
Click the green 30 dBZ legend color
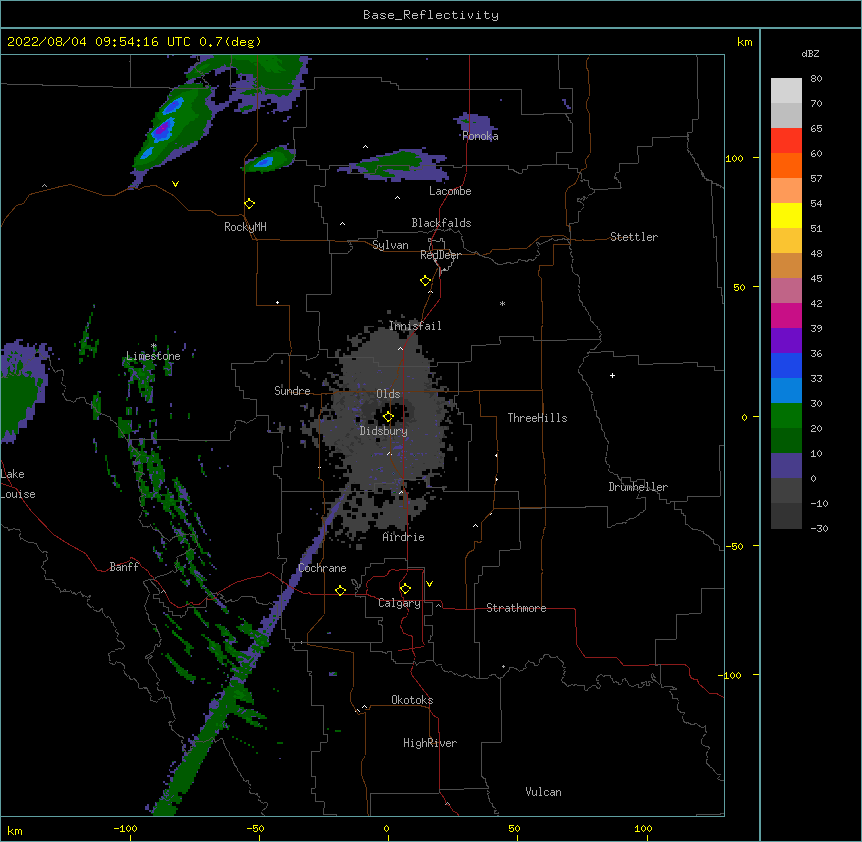click(x=786, y=416)
